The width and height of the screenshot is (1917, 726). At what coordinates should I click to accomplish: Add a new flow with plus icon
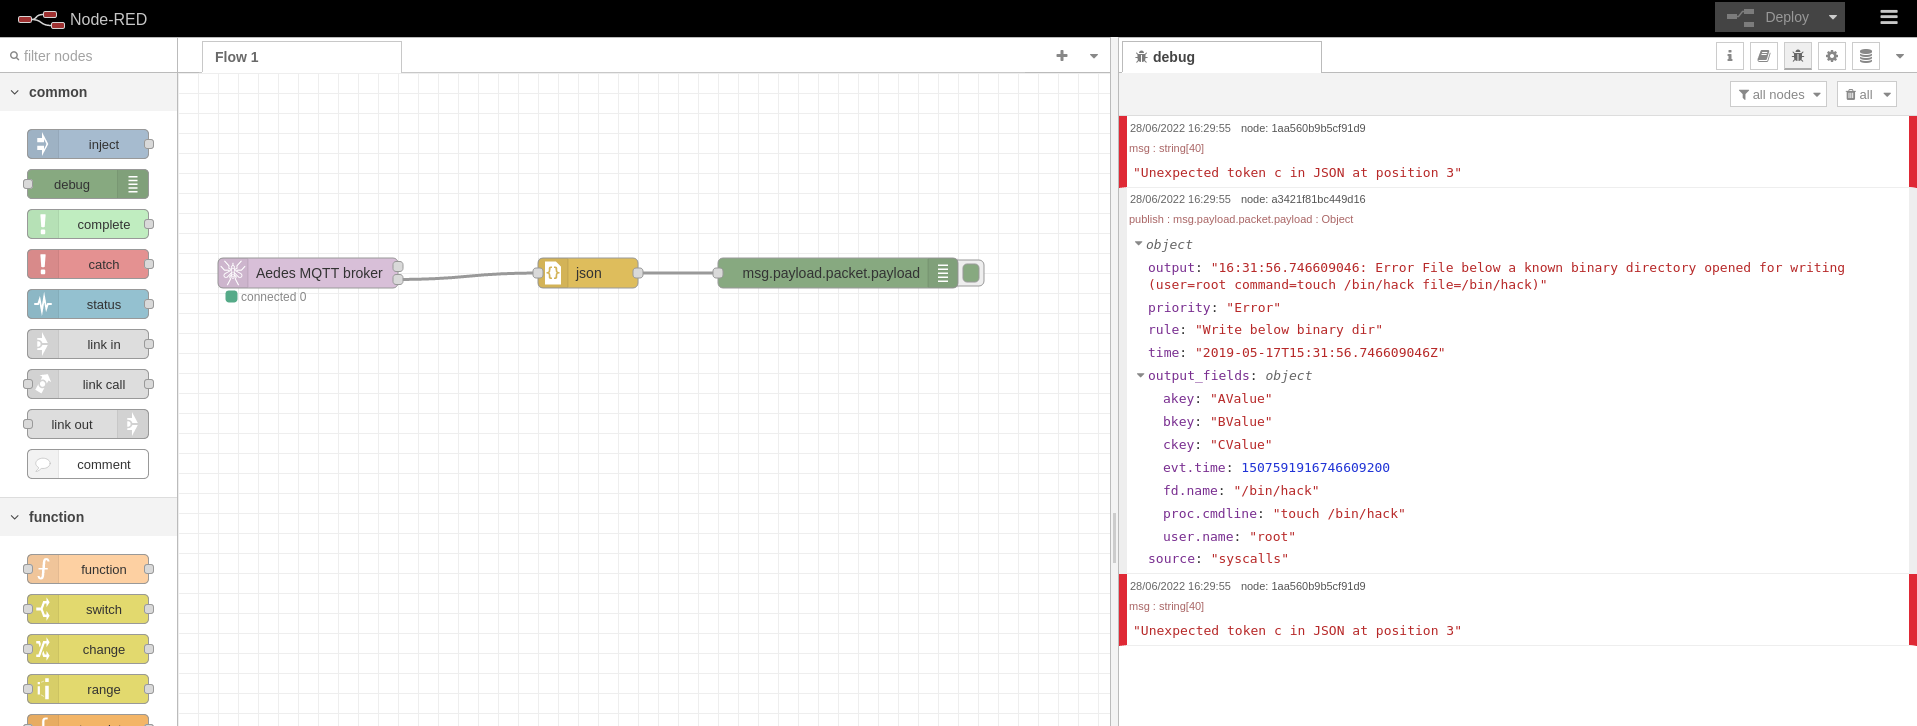[x=1061, y=56]
